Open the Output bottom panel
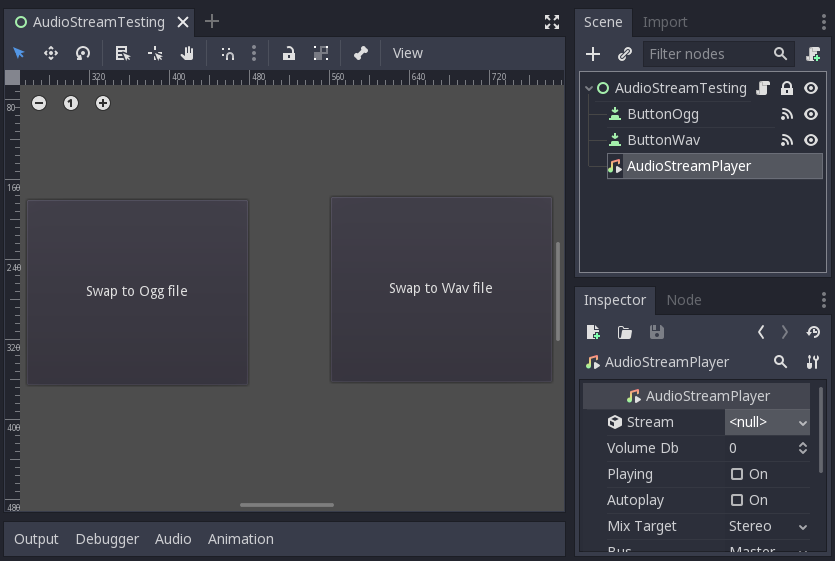This screenshot has height=561, width=835. pyautogui.click(x=36, y=539)
